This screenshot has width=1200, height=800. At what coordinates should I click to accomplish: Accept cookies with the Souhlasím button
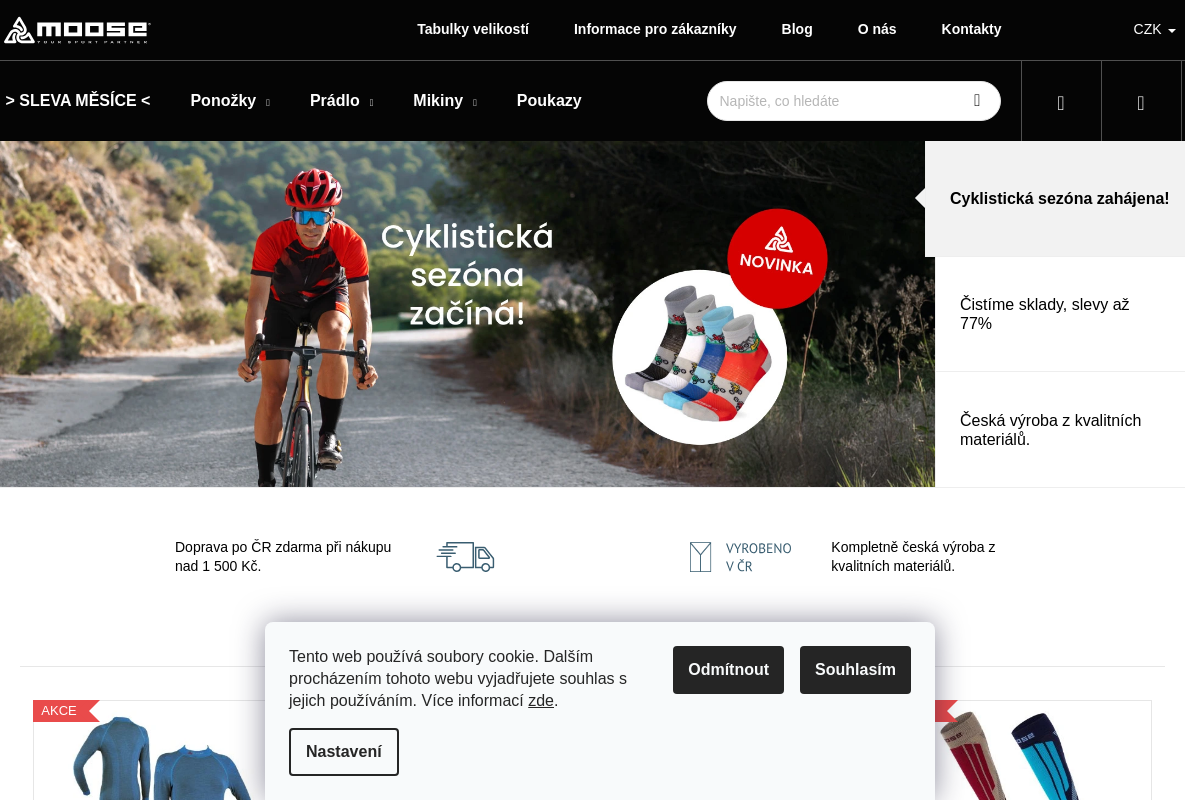coord(855,670)
